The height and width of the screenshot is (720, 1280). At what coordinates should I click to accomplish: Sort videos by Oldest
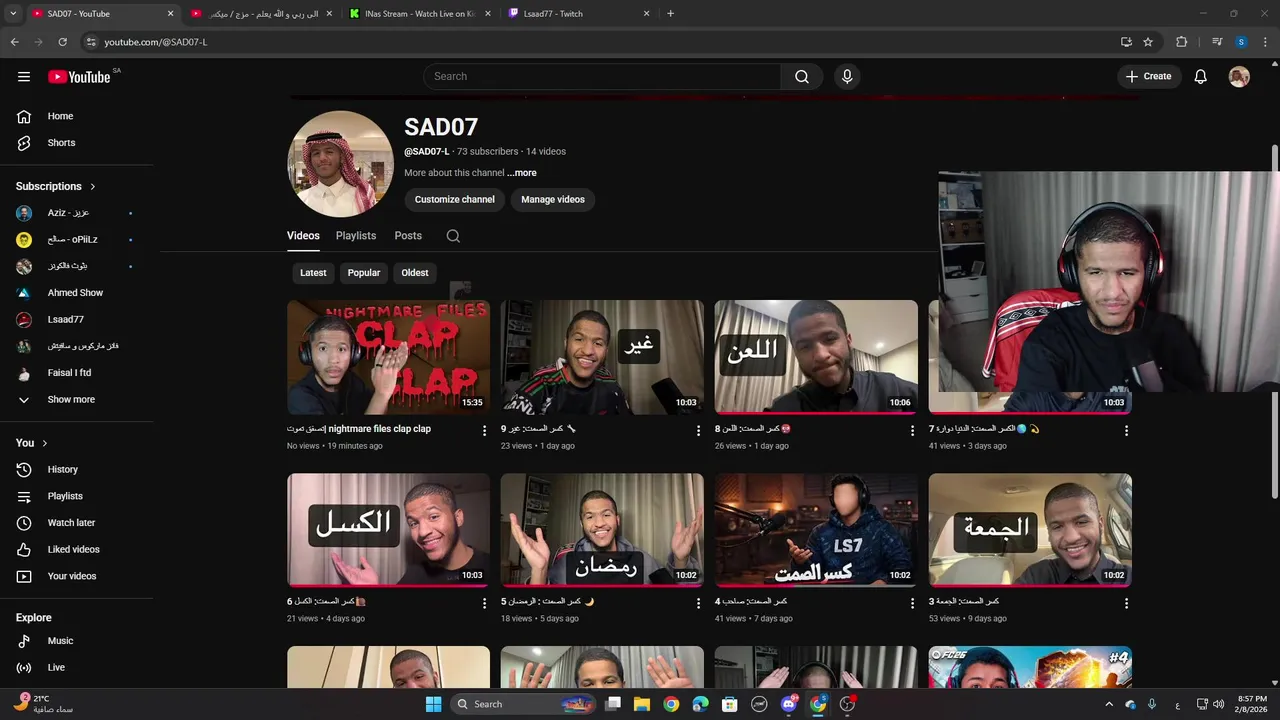[415, 273]
